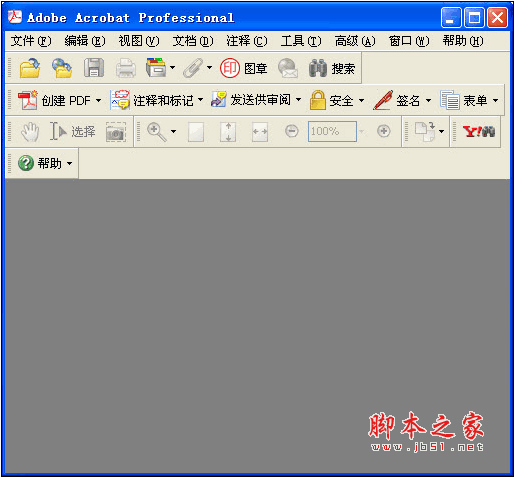Open the 注释(C) menu
This screenshot has width=514, height=477.
247,41
